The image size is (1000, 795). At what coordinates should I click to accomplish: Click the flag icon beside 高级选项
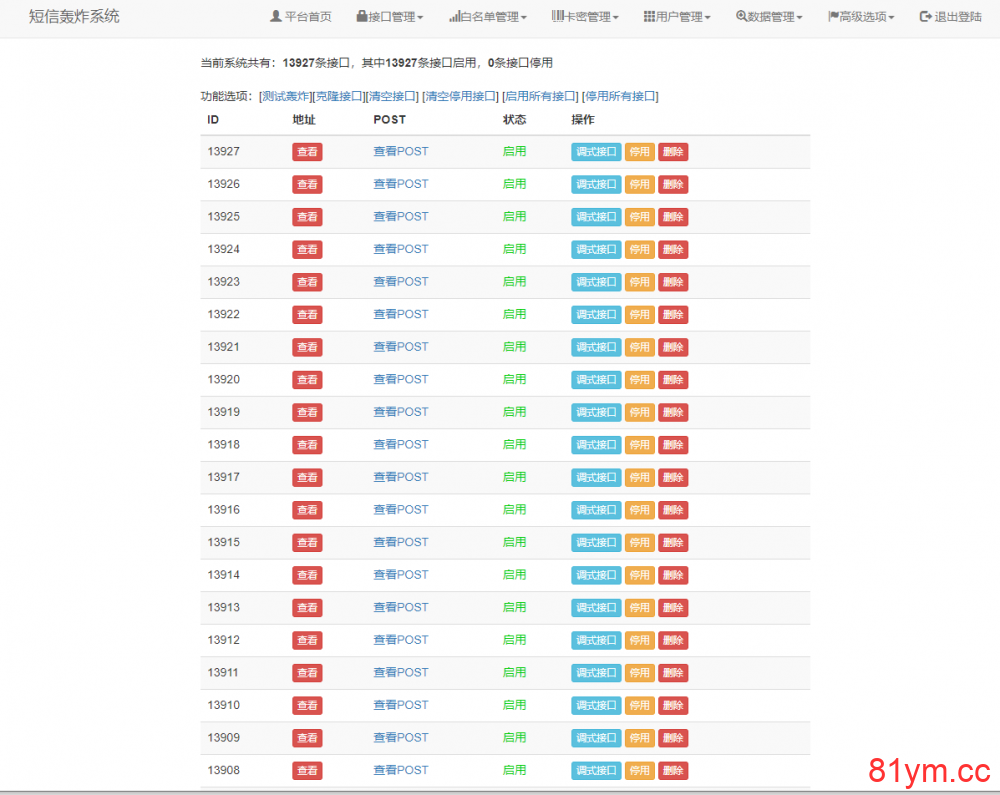pyautogui.click(x=833, y=17)
